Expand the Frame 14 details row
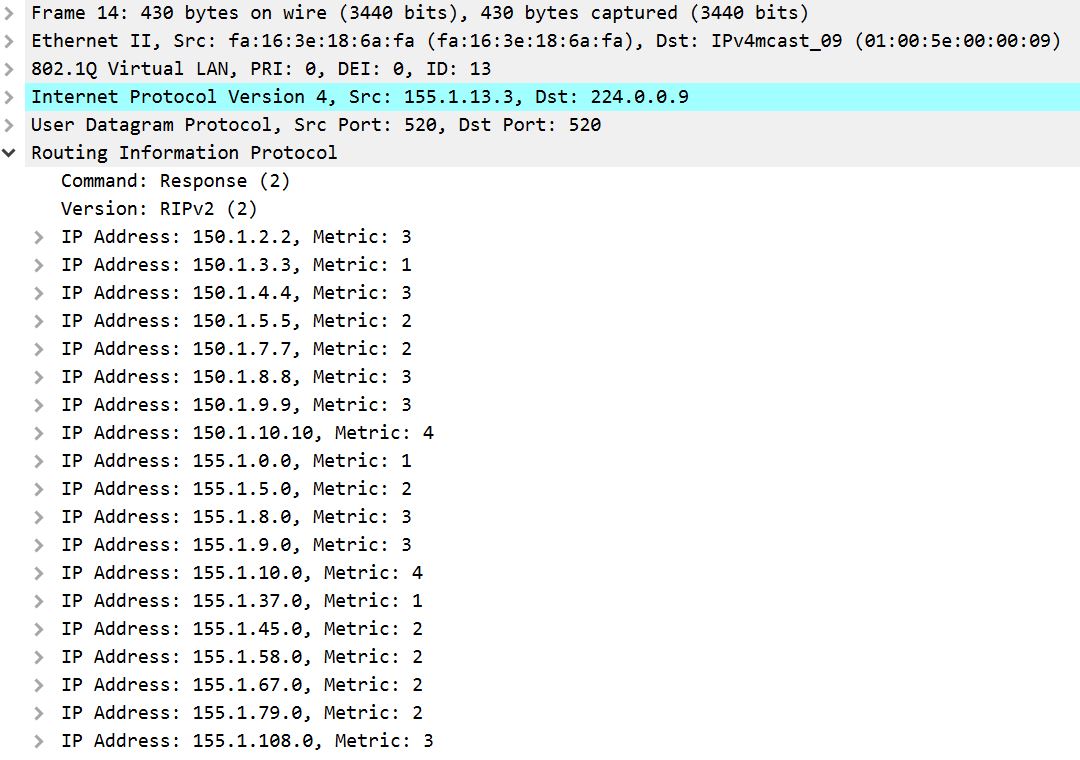Screen dimensions: 1080x760 (x=10, y=13)
